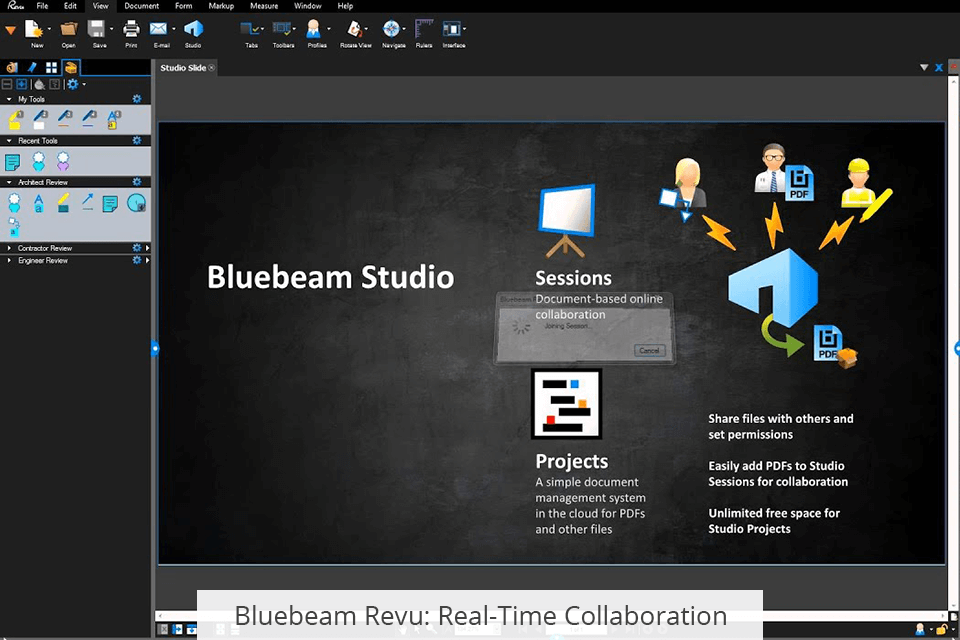Image resolution: width=960 pixels, height=640 pixels.
Task: Select the note tool in Recent Tools
Action: pos(12,162)
